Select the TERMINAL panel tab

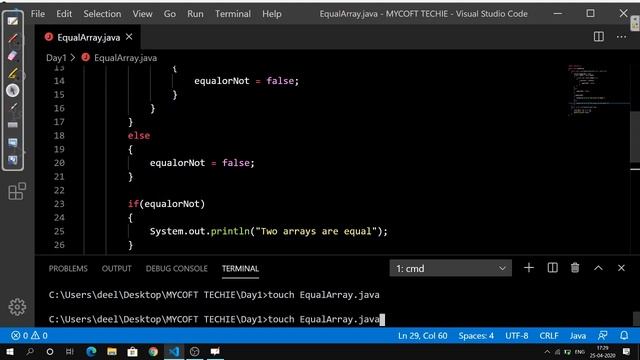click(x=240, y=269)
